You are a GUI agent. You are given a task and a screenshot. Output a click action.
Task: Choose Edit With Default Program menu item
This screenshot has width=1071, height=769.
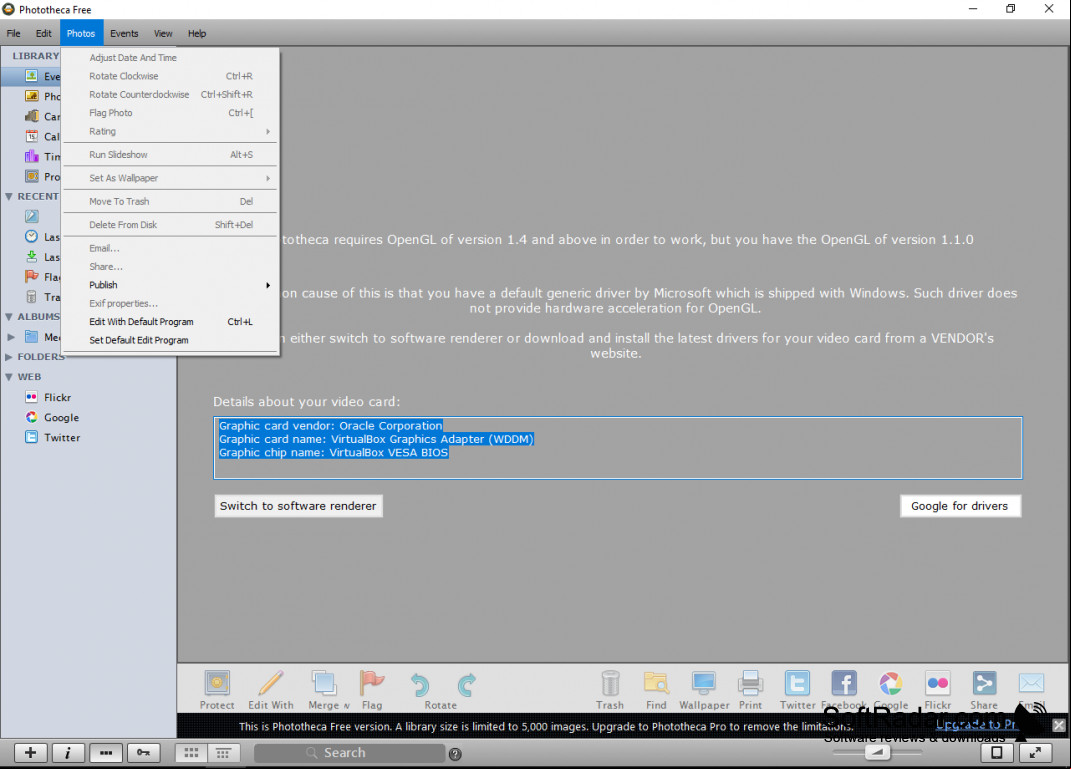(171, 322)
